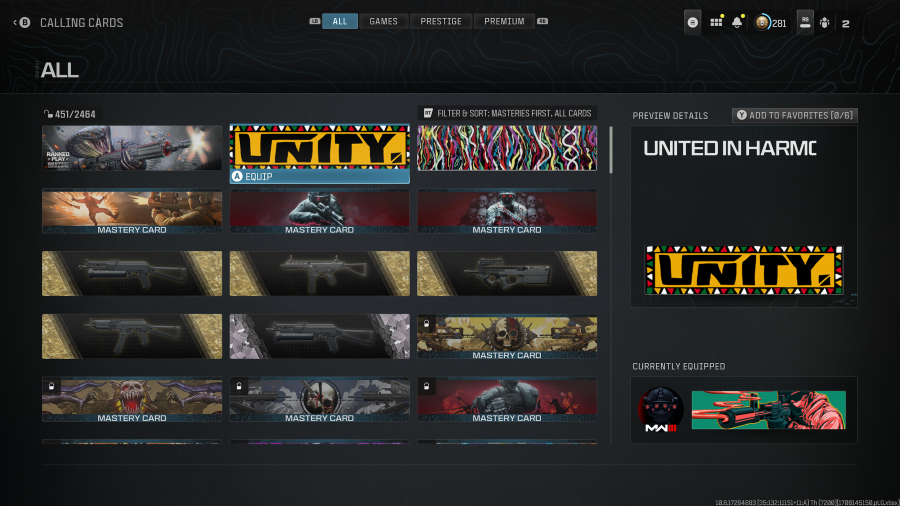
Task: Select the gold SMG card in row four
Action: (x=132, y=336)
